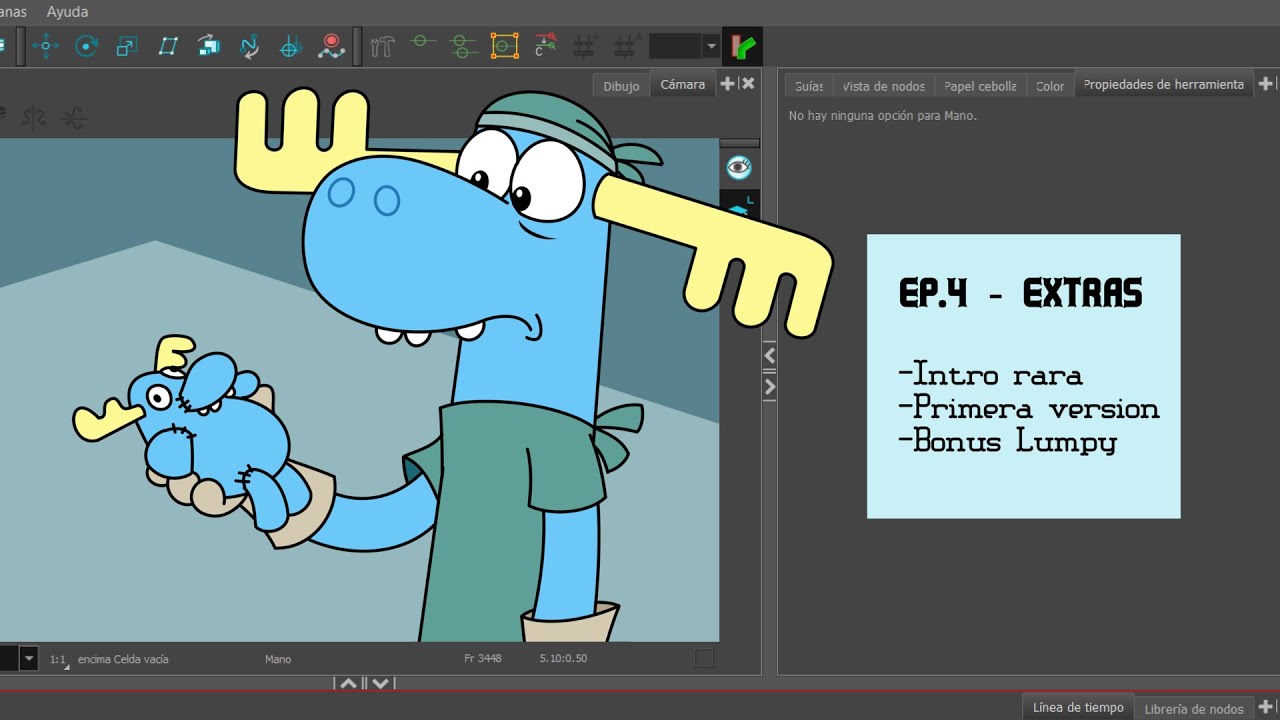Select the Propiedades de herramienta tab

pyautogui.click(x=1164, y=85)
